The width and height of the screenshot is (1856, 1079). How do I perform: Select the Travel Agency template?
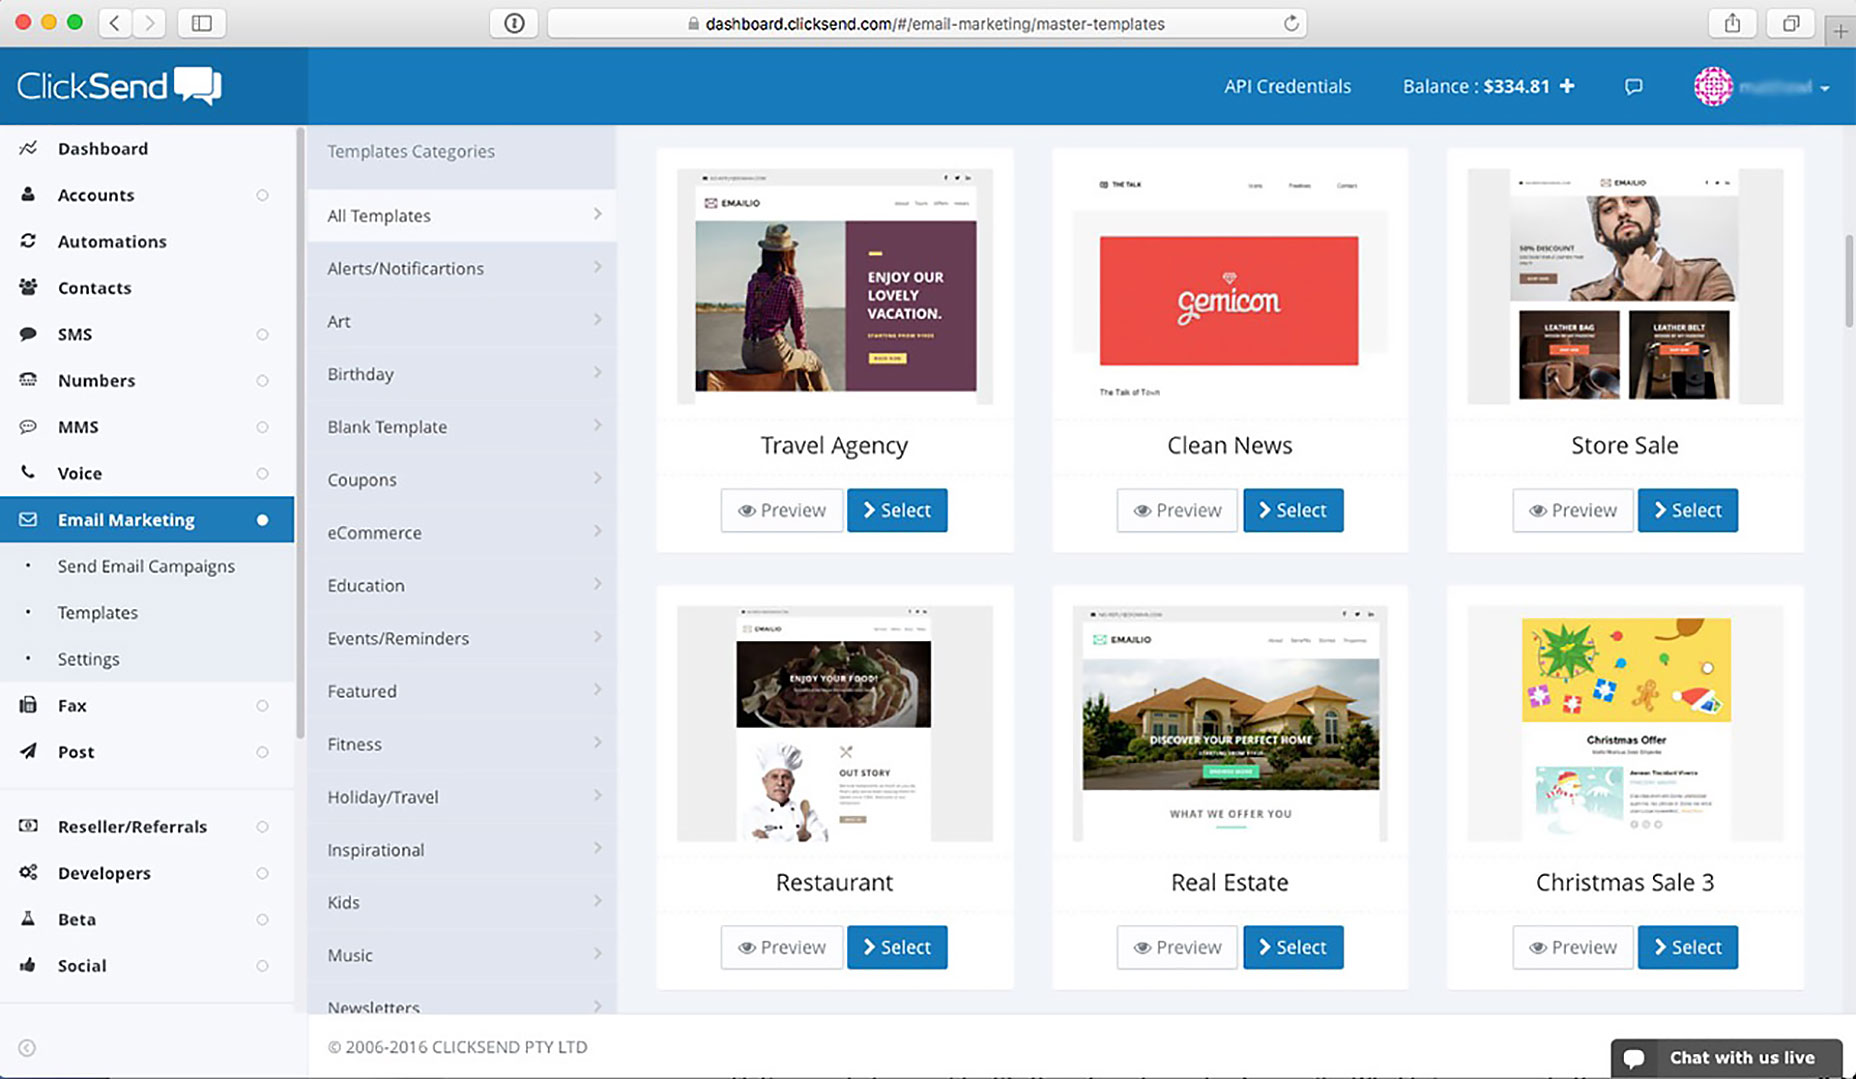coord(896,510)
